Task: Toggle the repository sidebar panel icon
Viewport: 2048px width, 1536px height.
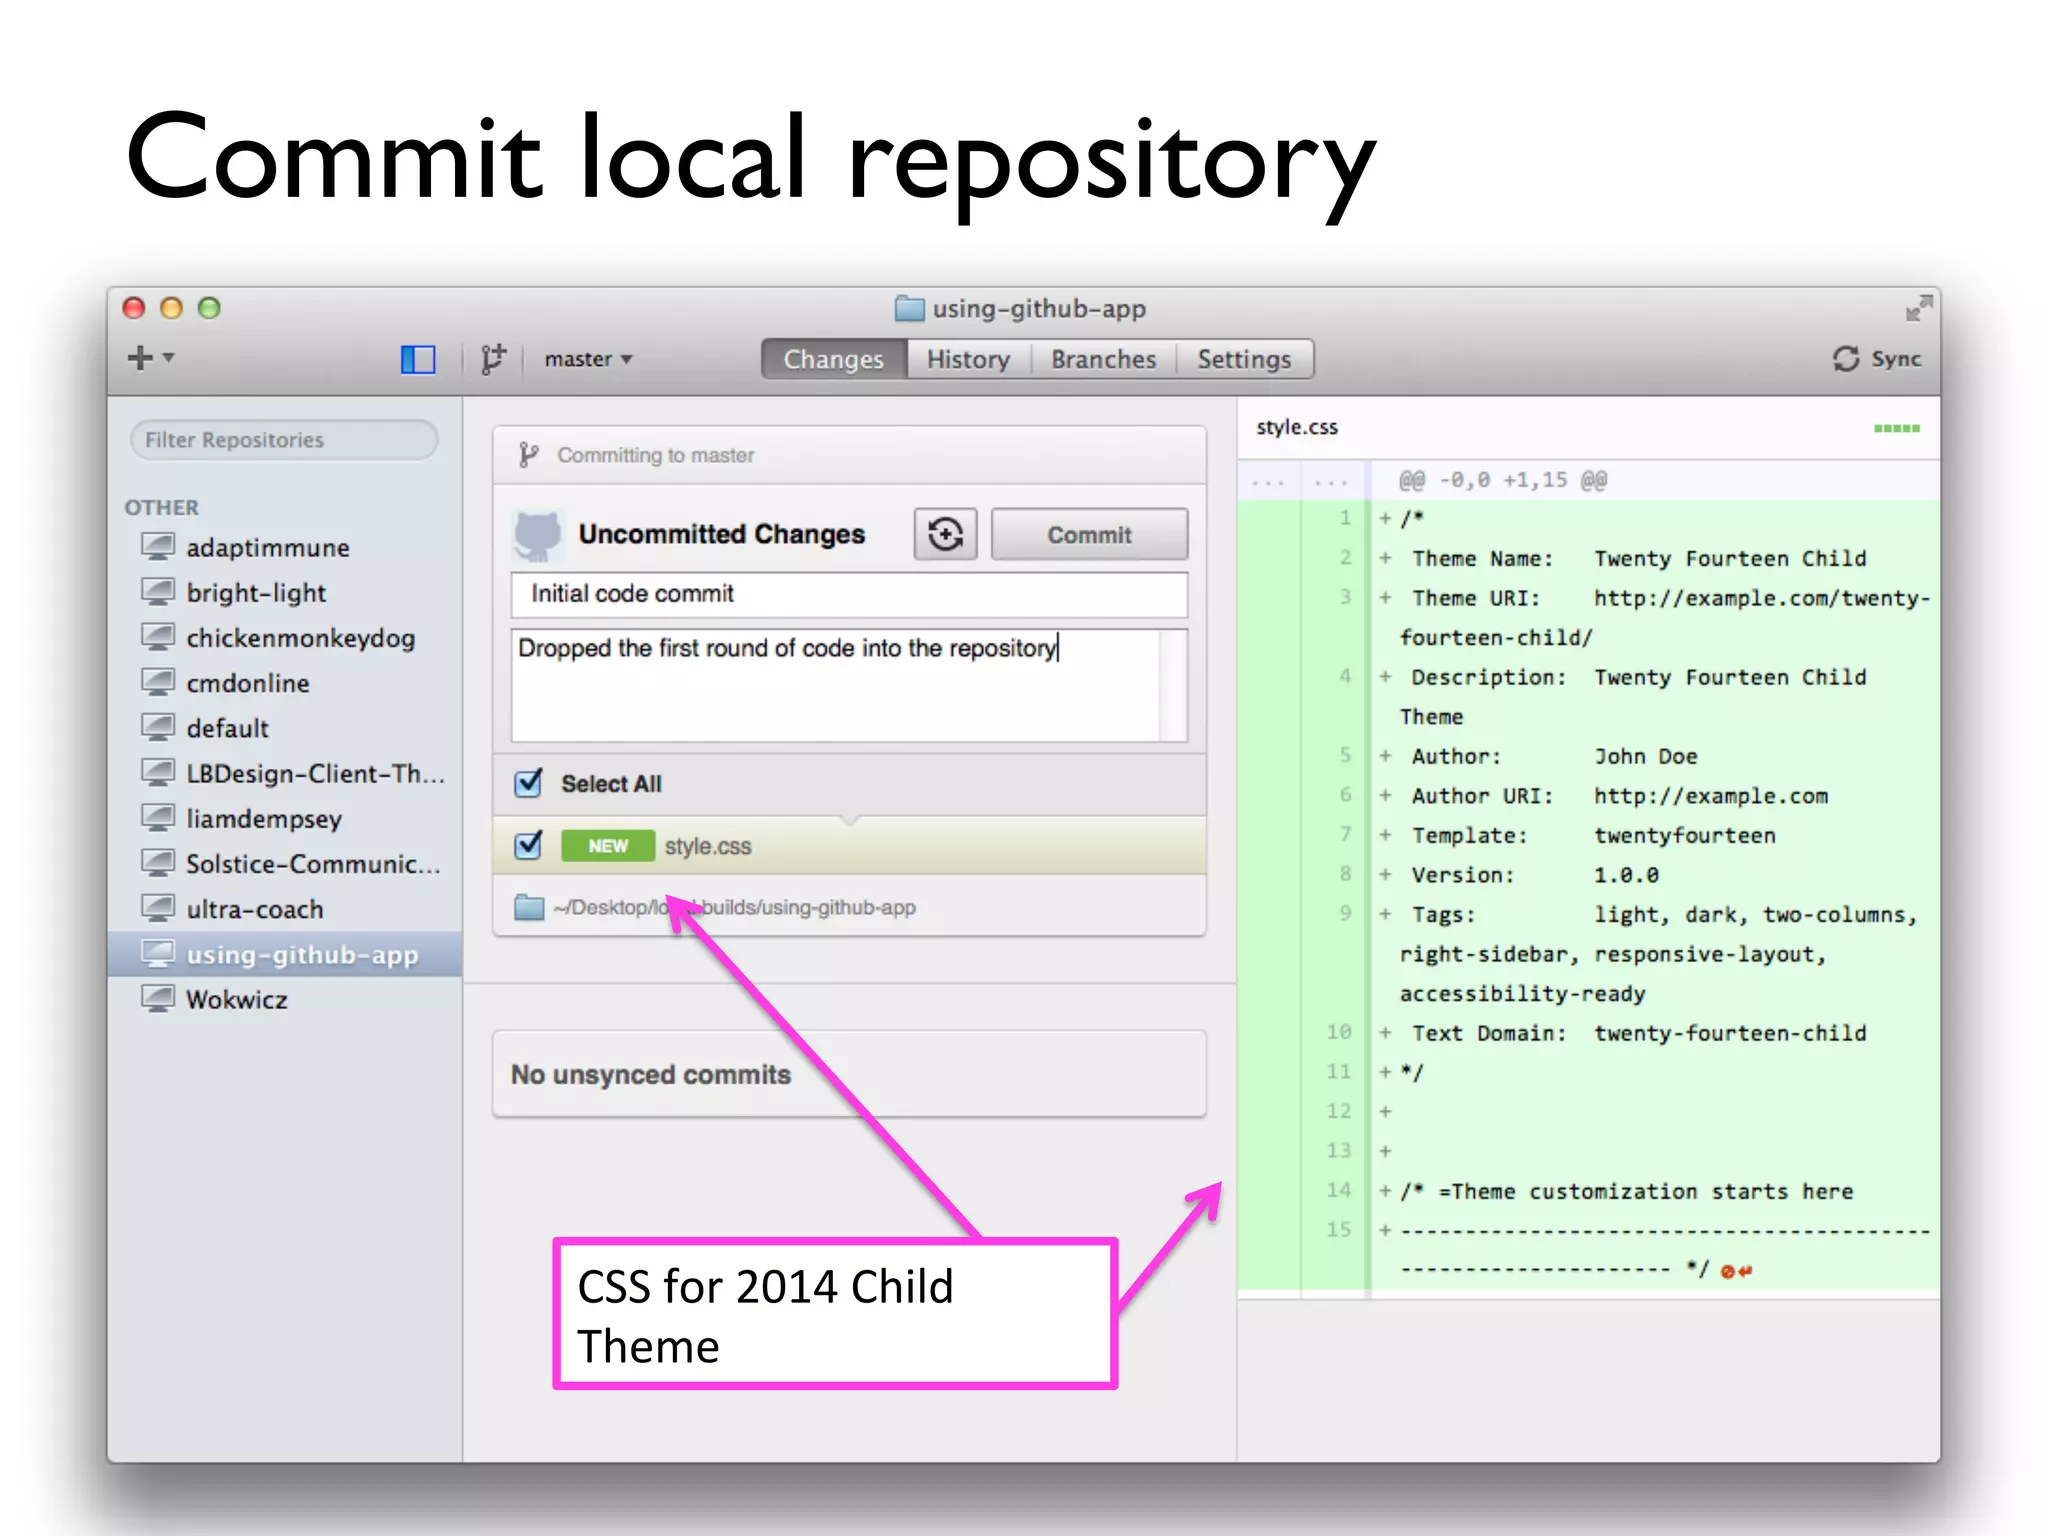Action: pos(418,359)
